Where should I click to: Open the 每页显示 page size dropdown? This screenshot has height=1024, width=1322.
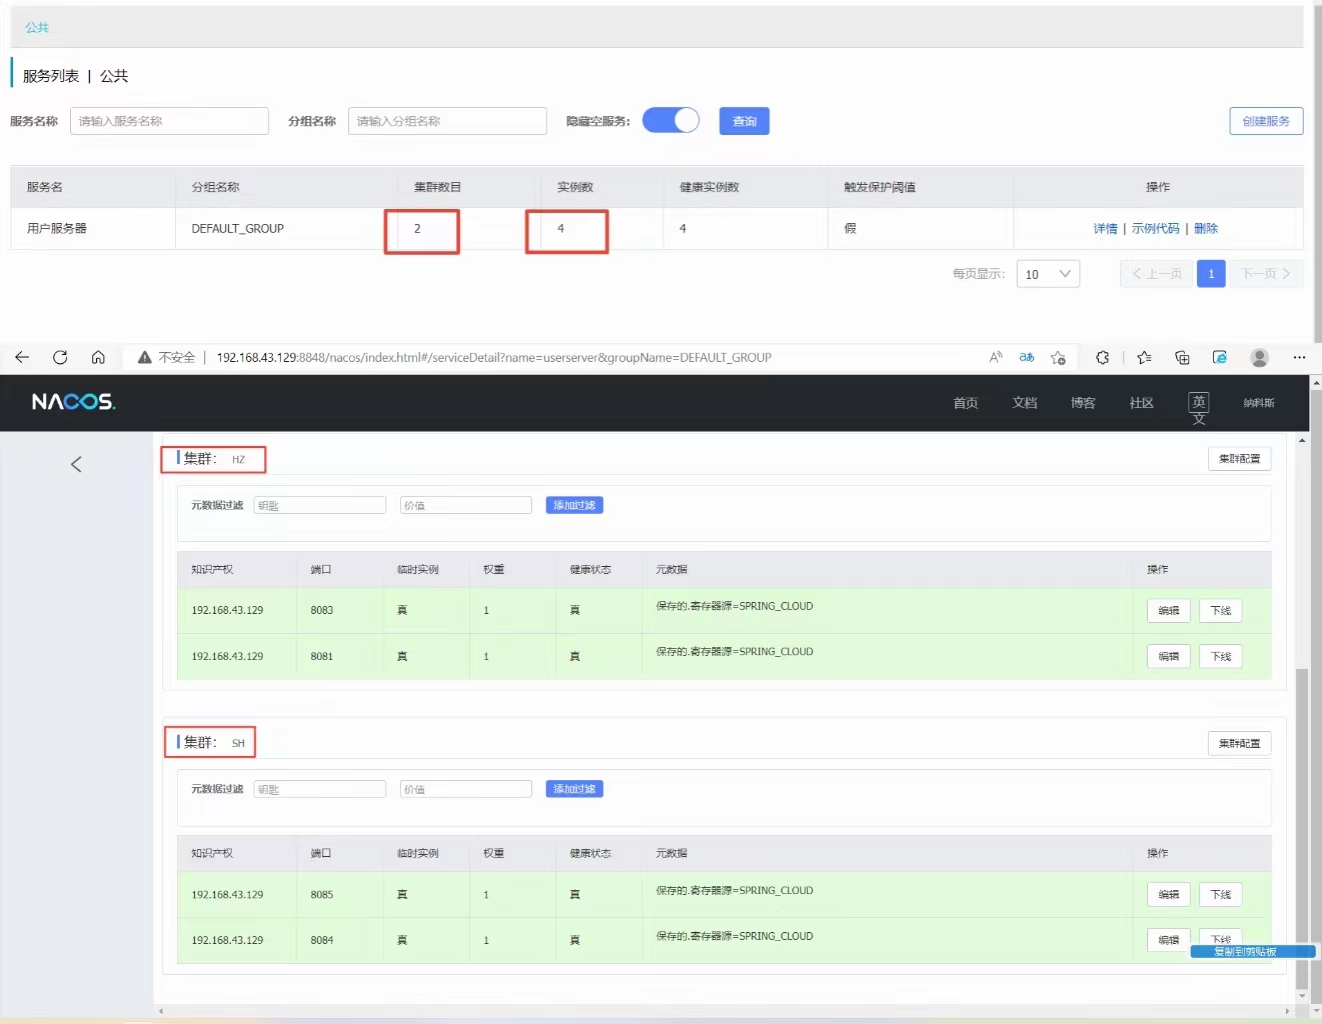[1048, 274]
